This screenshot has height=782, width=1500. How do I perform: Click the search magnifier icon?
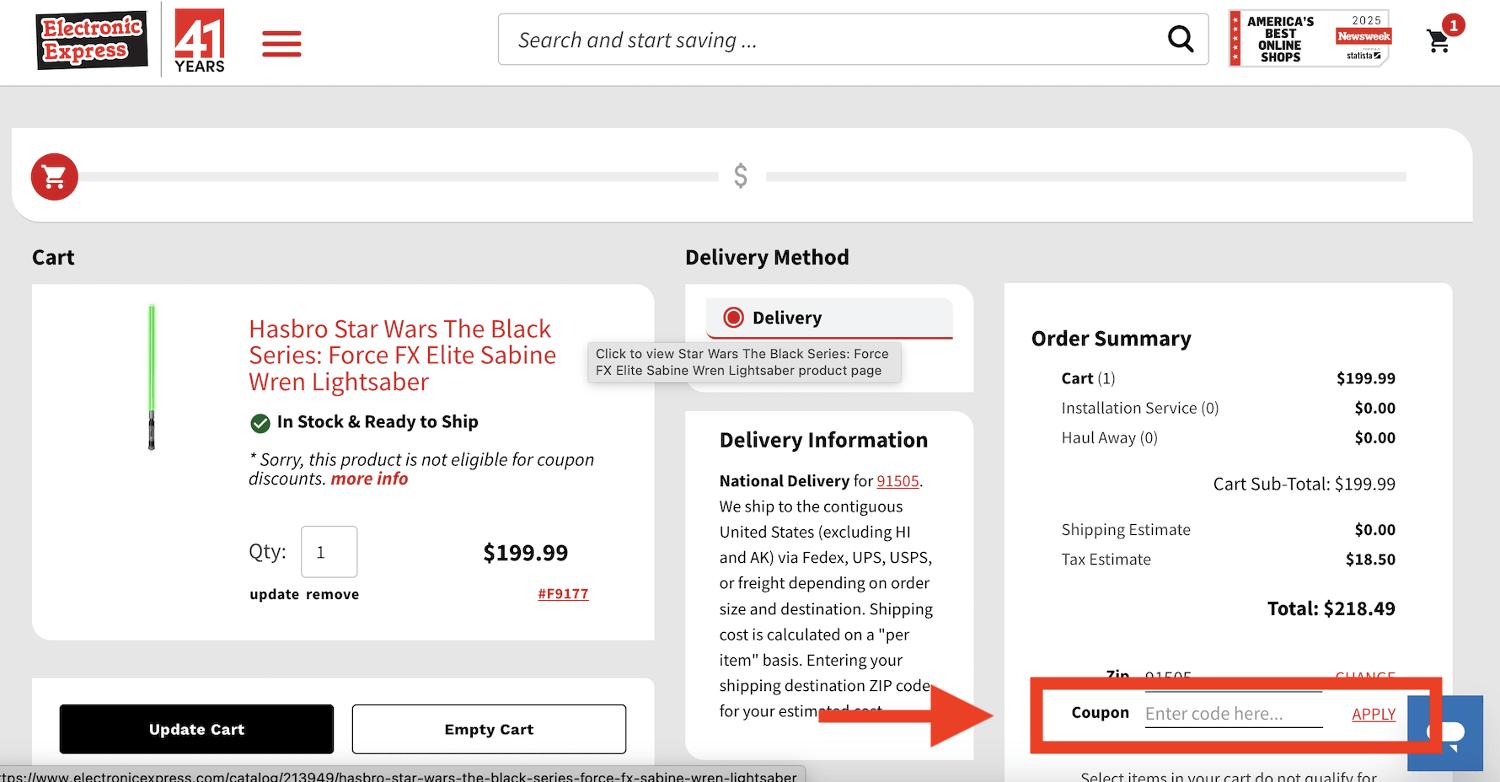click(x=1181, y=39)
